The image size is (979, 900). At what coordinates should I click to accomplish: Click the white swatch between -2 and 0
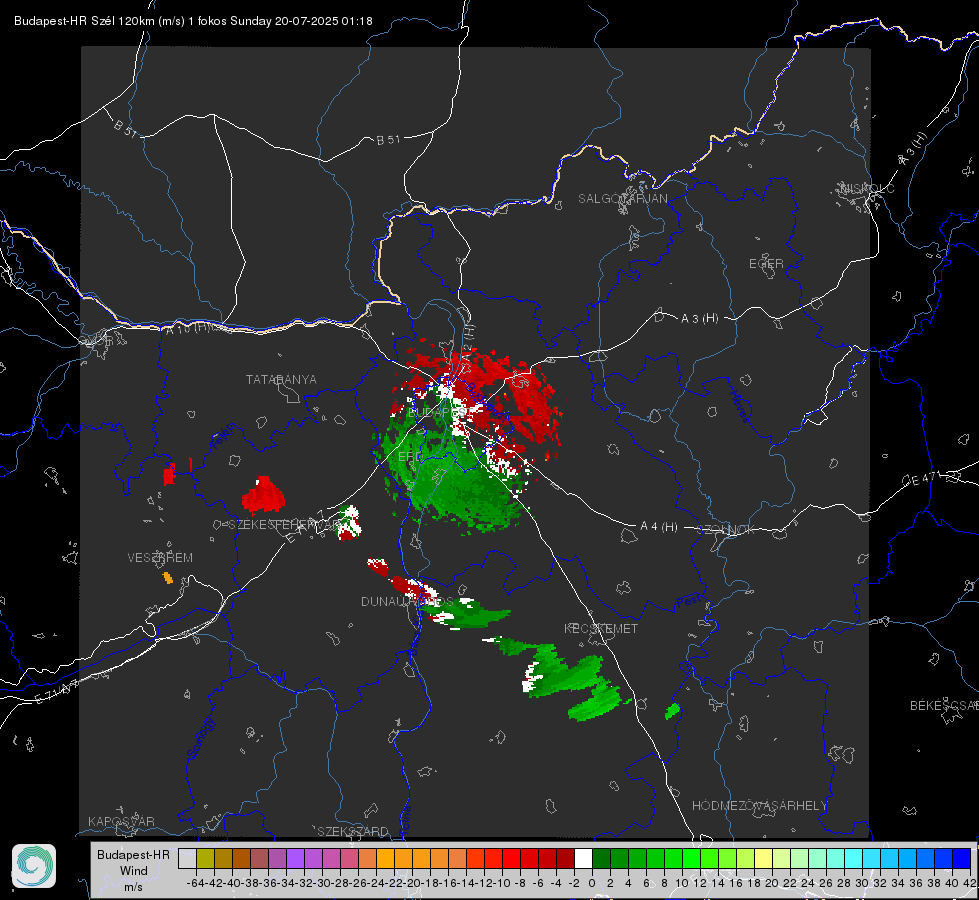tap(583, 859)
